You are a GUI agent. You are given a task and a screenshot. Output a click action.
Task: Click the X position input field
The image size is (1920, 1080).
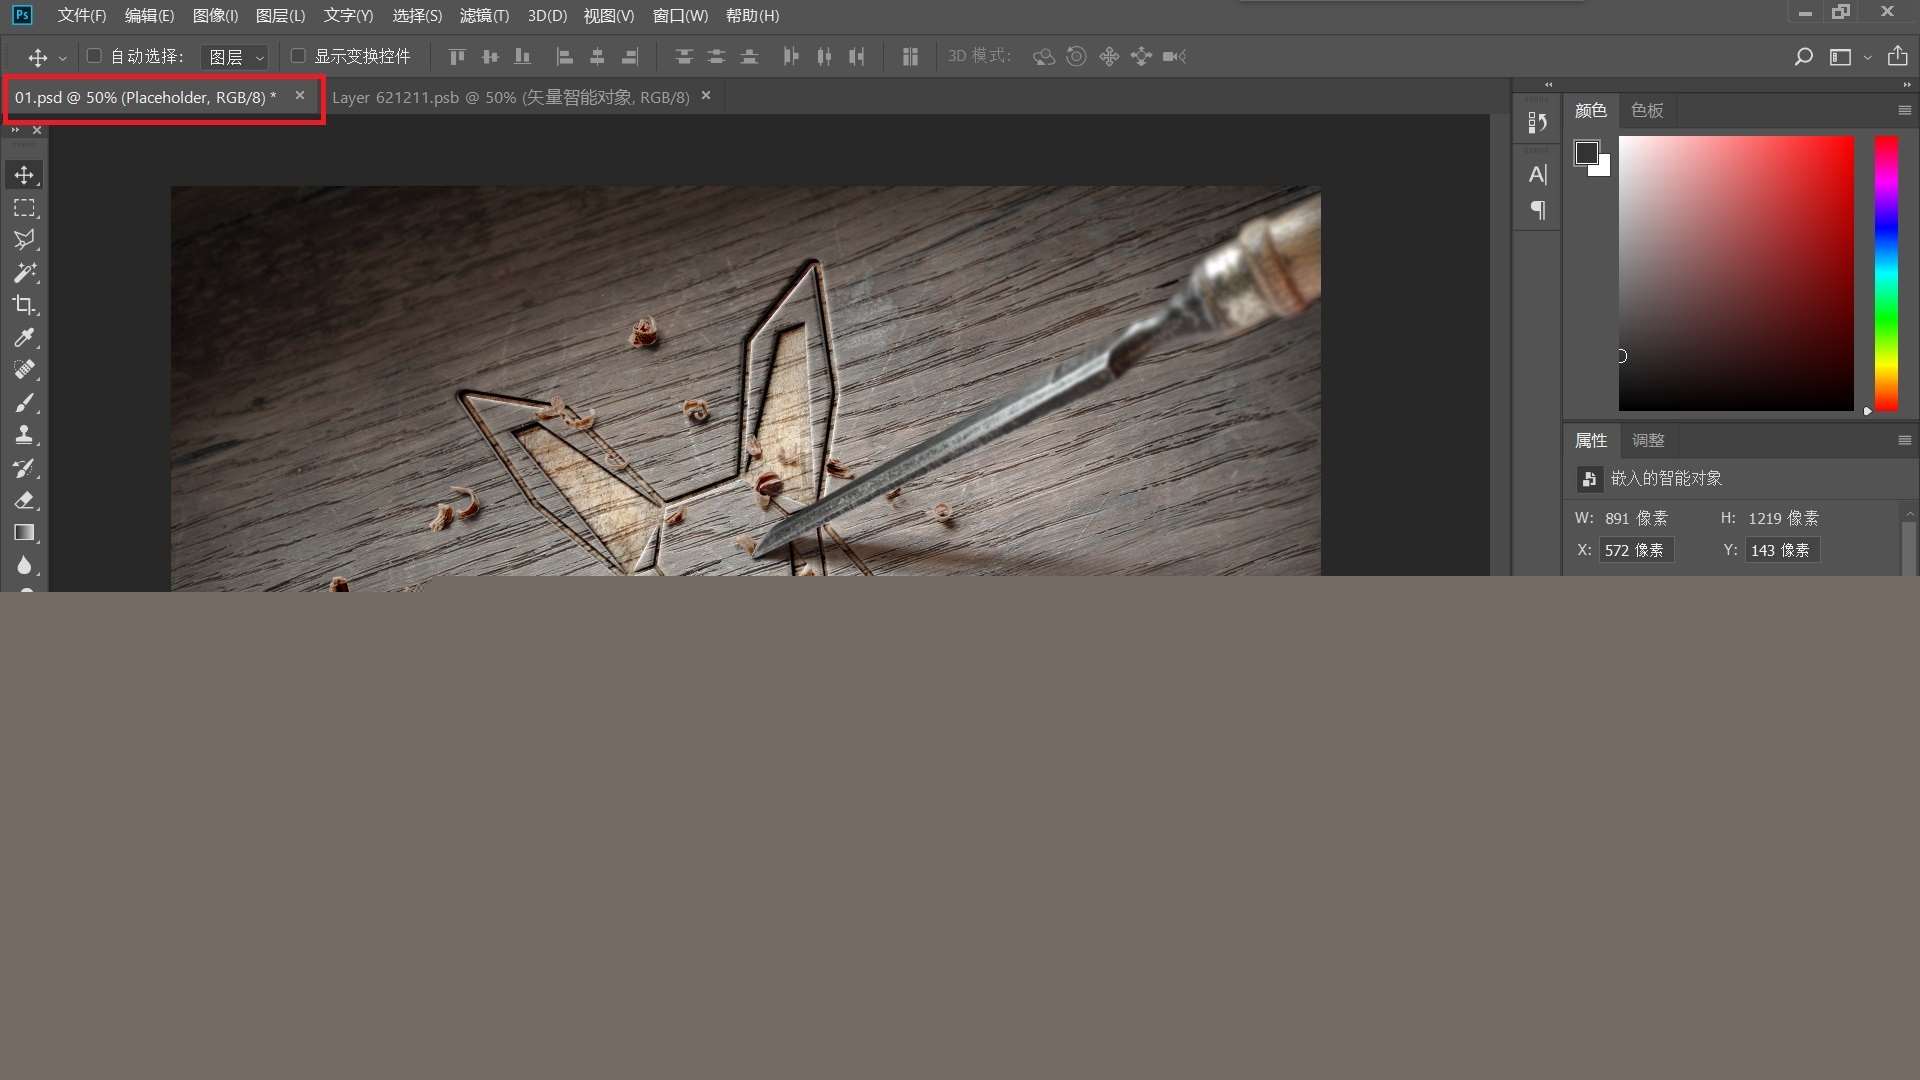pos(1636,550)
